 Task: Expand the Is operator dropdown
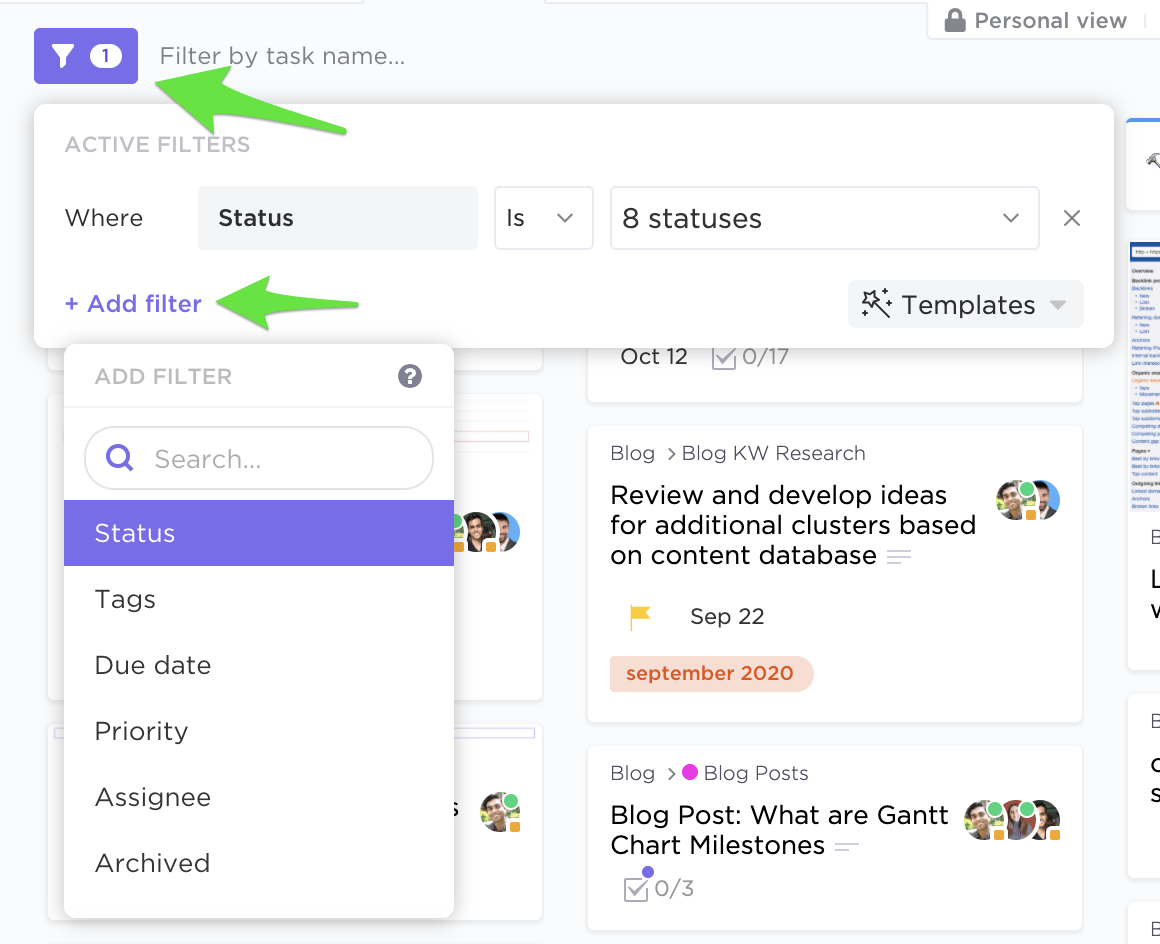click(543, 218)
